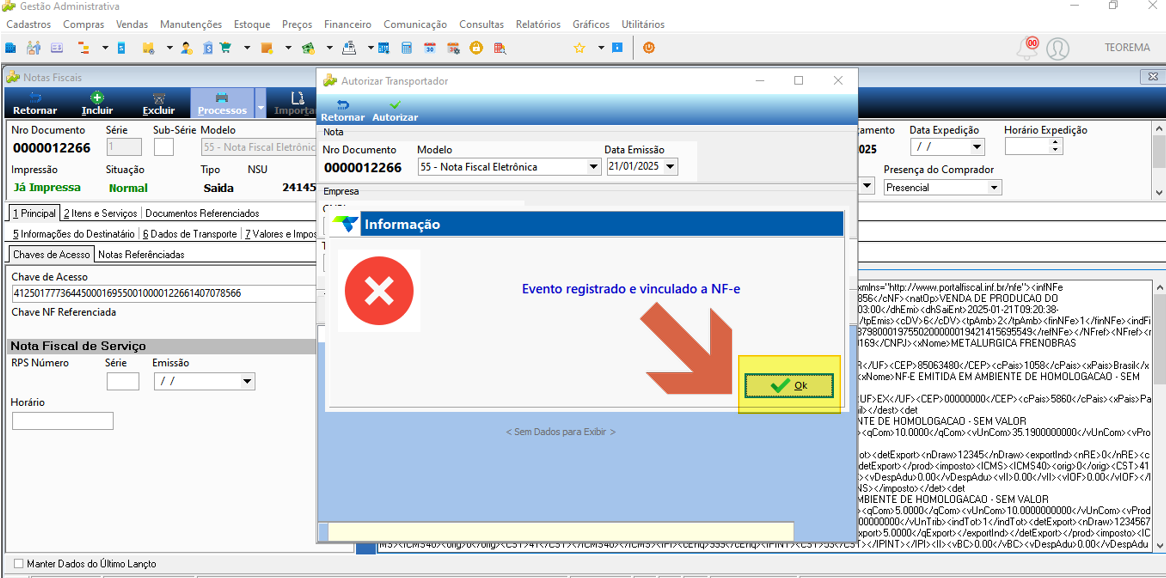Click the Sub-Série input field
The height and width of the screenshot is (578, 1166).
coord(163,147)
